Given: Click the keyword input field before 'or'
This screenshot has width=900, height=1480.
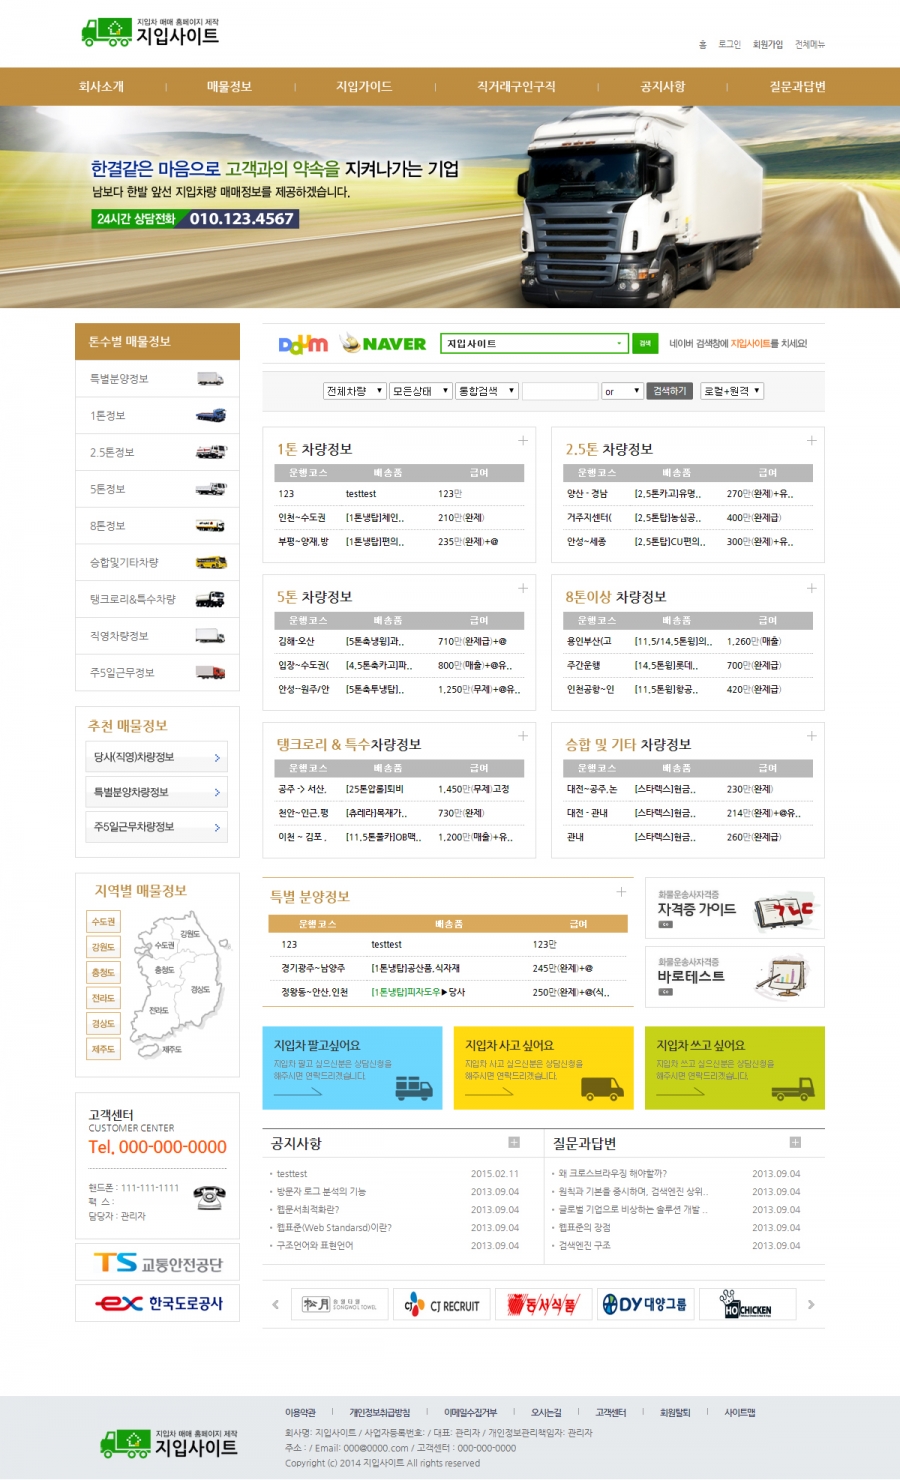Looking at the screenshot, I should 559,391.
